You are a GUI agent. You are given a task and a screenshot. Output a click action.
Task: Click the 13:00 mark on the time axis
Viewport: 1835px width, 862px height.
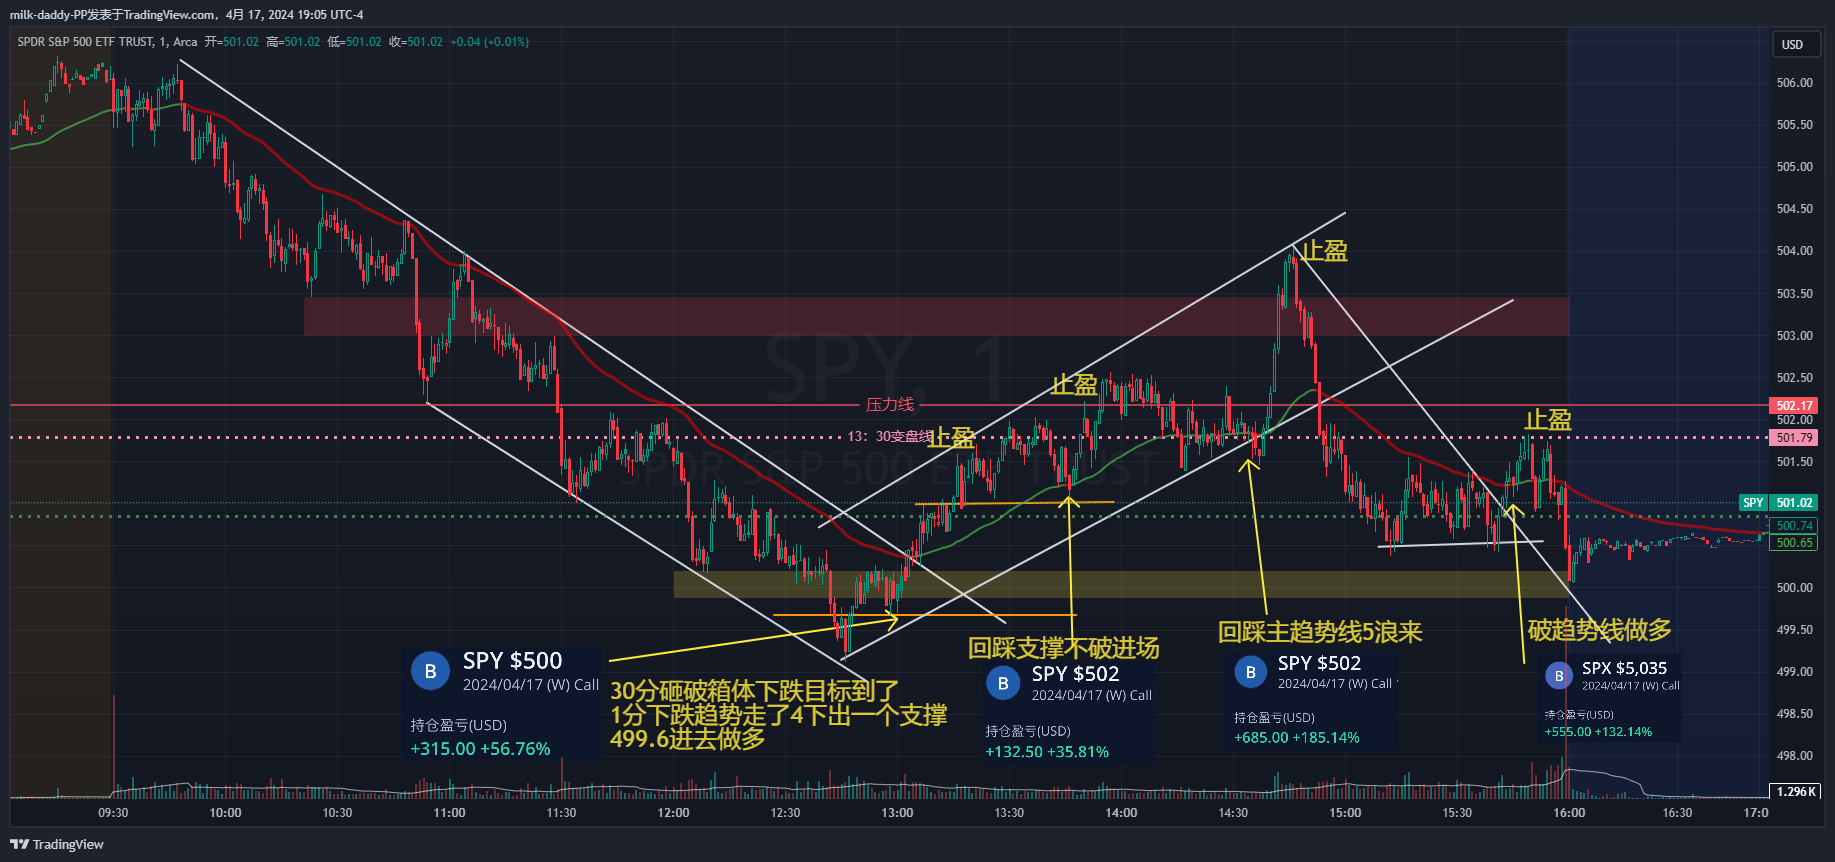pyautogui.click(x=897, y=813)
